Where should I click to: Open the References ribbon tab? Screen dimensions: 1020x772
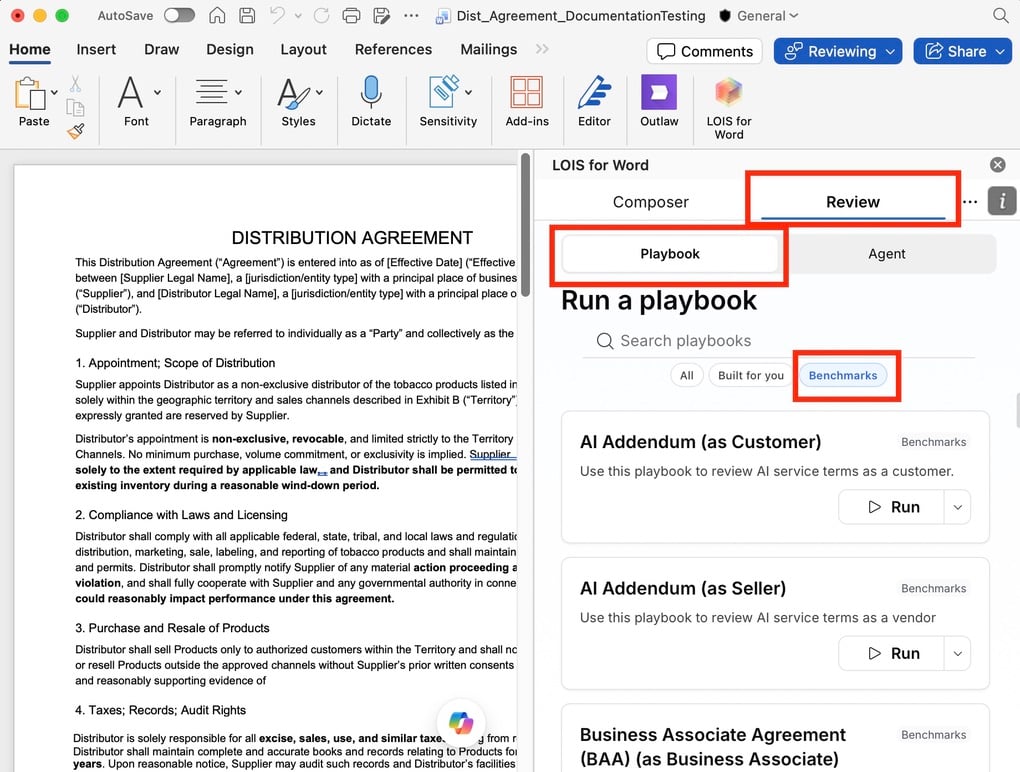pyautogui.click(x=393, y=49)
